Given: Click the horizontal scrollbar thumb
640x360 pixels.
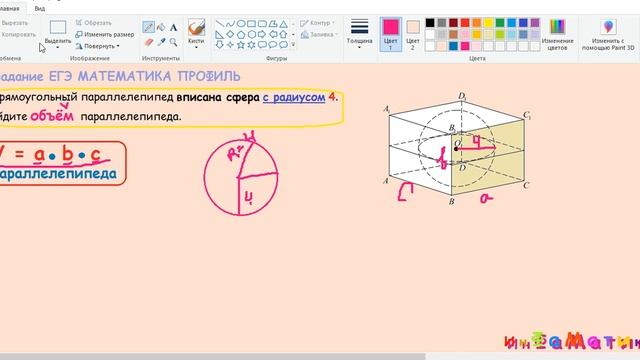Looking at the screenshot, I should [212, 357].
